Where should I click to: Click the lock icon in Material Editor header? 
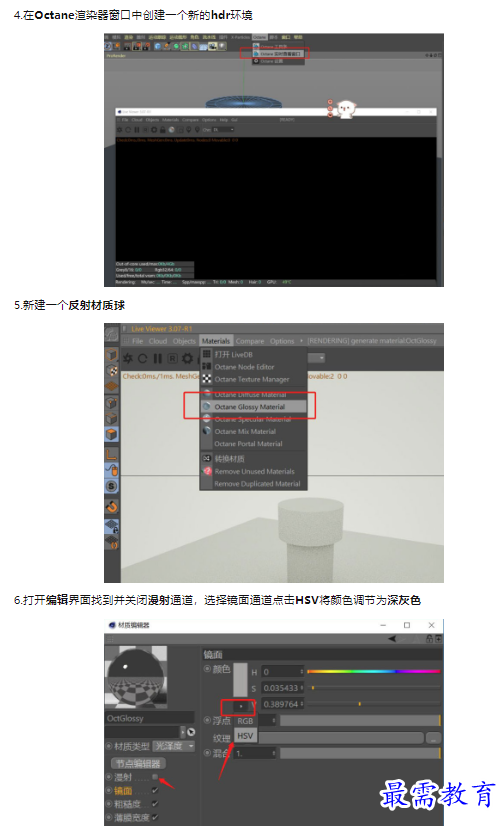430,638
